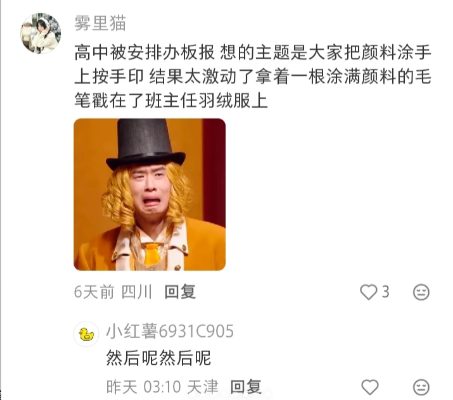453x400 pixels.
Task: Click the like count 3 next to heart
Action: [386, 292]
